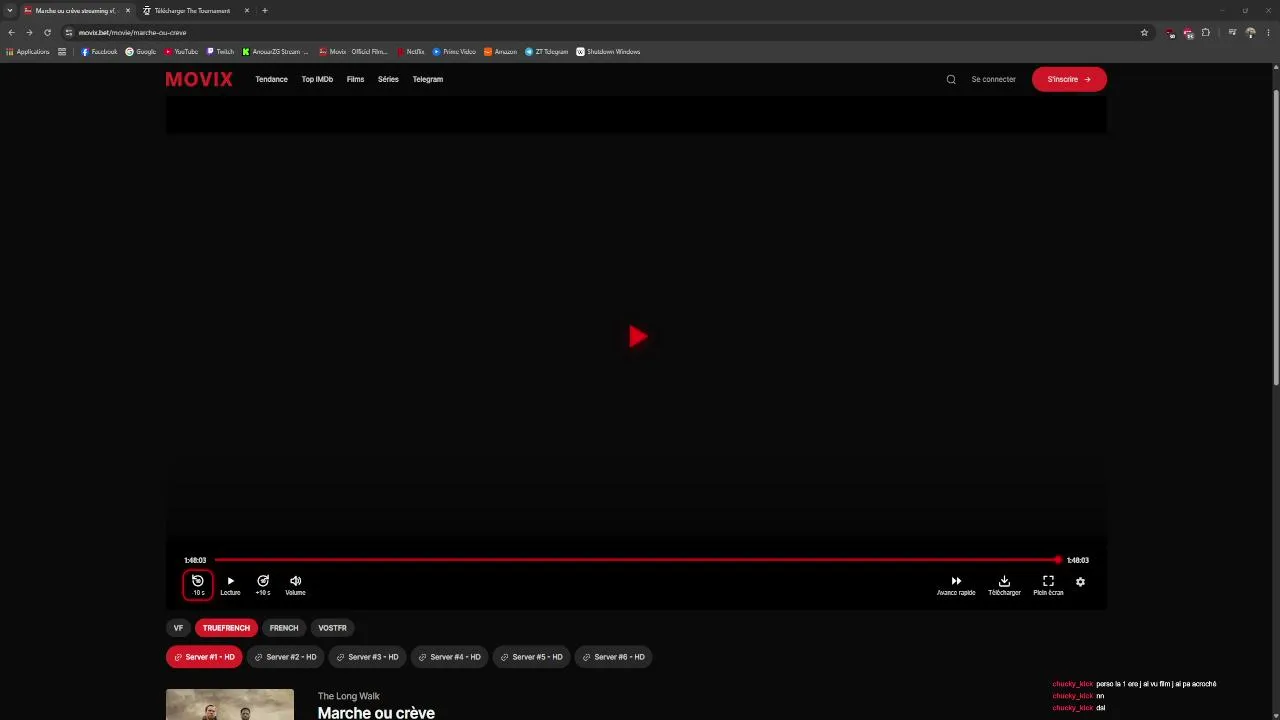Click the Se connecter link
Image resolution: width=1280 pixels, height=720 pixels.
pyautogui.click(x=993, y=79)
